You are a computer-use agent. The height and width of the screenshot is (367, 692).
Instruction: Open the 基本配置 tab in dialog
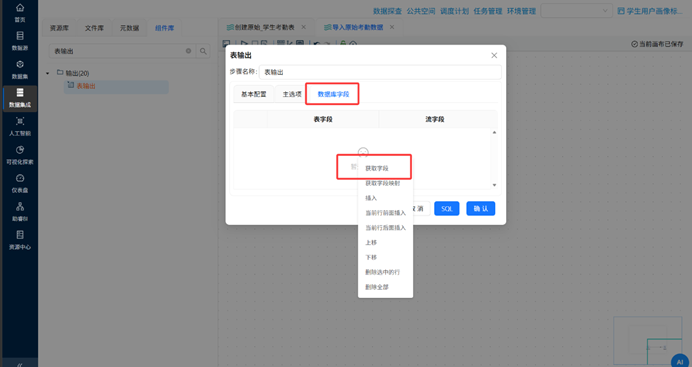coord(253,94)
